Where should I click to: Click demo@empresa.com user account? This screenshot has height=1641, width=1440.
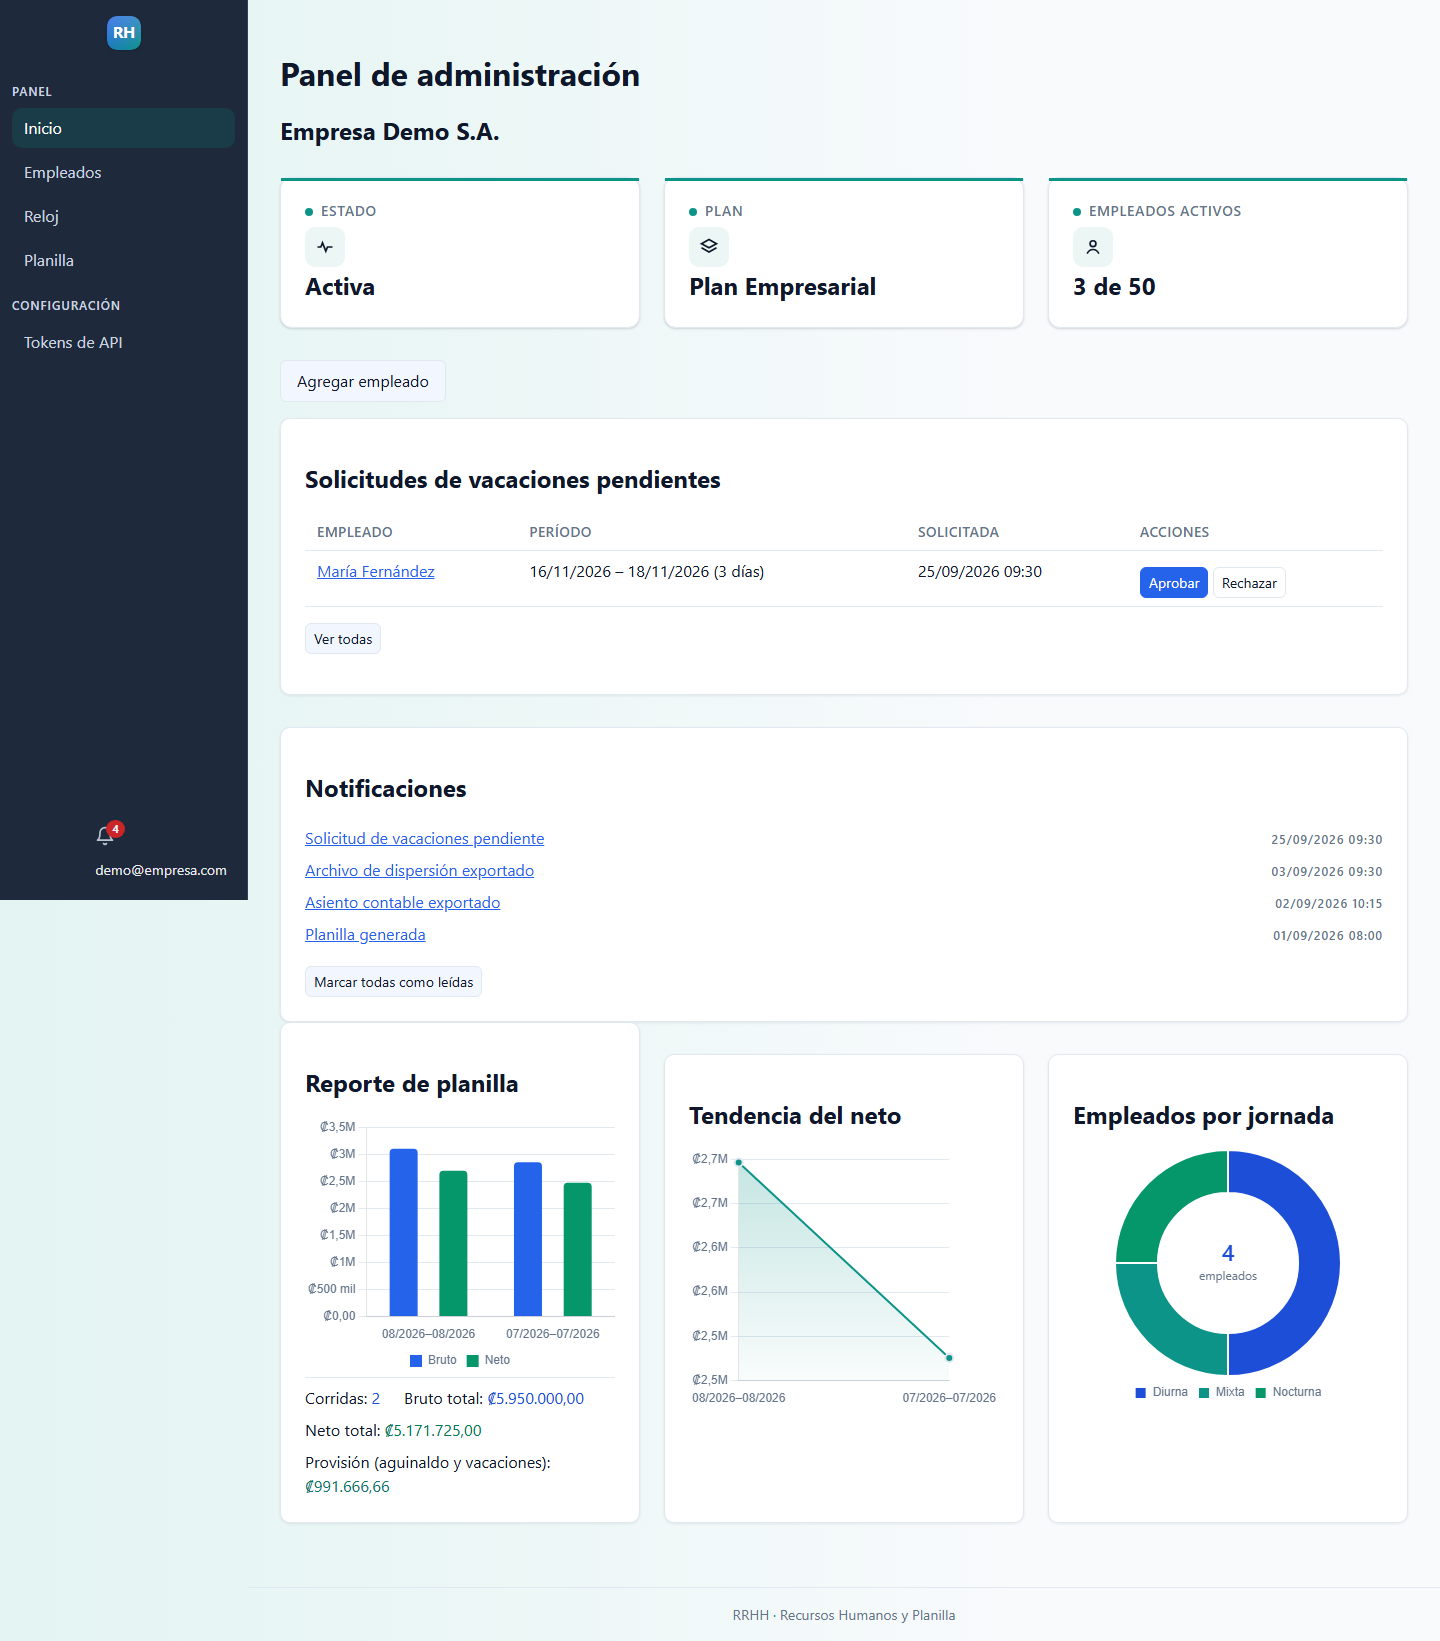[161, 871]
